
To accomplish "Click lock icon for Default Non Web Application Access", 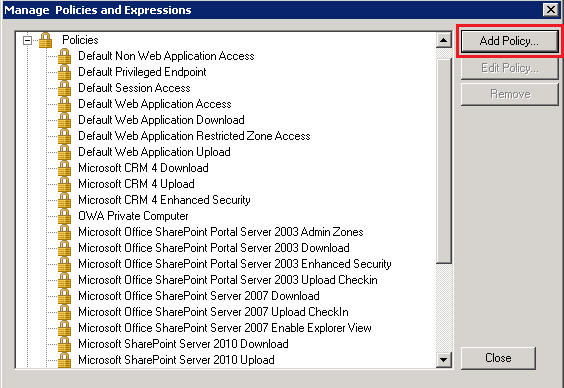I will [x=64, y=56].
